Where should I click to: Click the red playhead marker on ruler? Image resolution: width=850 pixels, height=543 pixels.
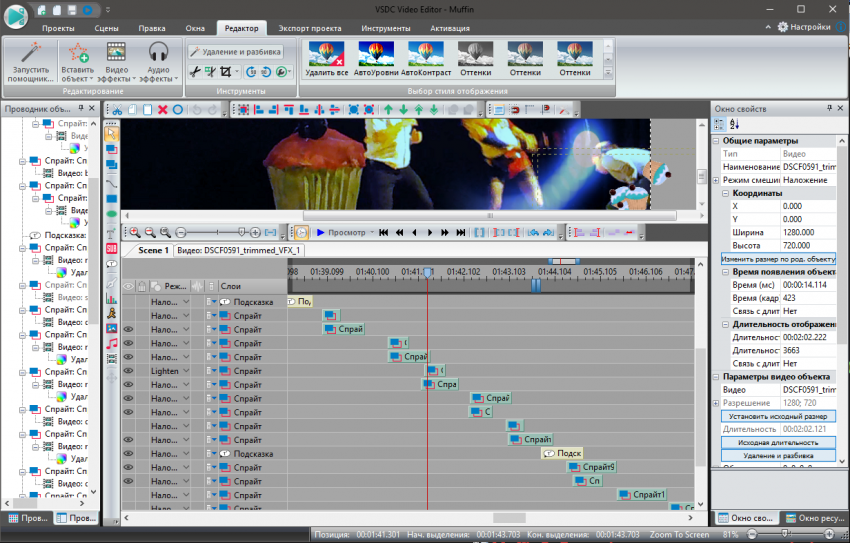point(427,272)
